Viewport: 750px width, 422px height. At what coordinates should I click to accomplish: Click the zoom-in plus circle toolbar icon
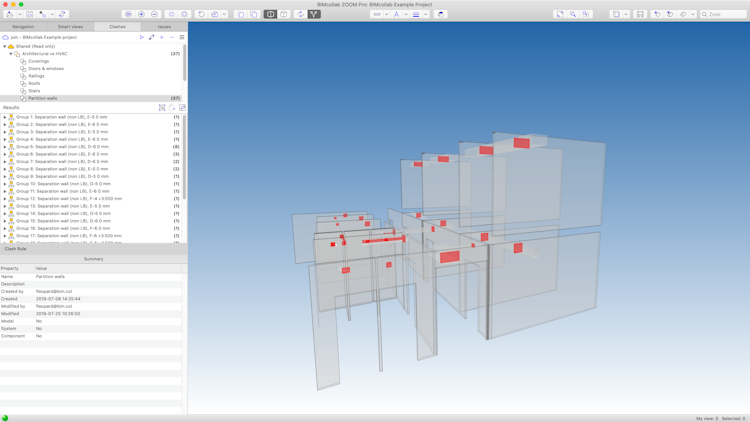(141, 14)
